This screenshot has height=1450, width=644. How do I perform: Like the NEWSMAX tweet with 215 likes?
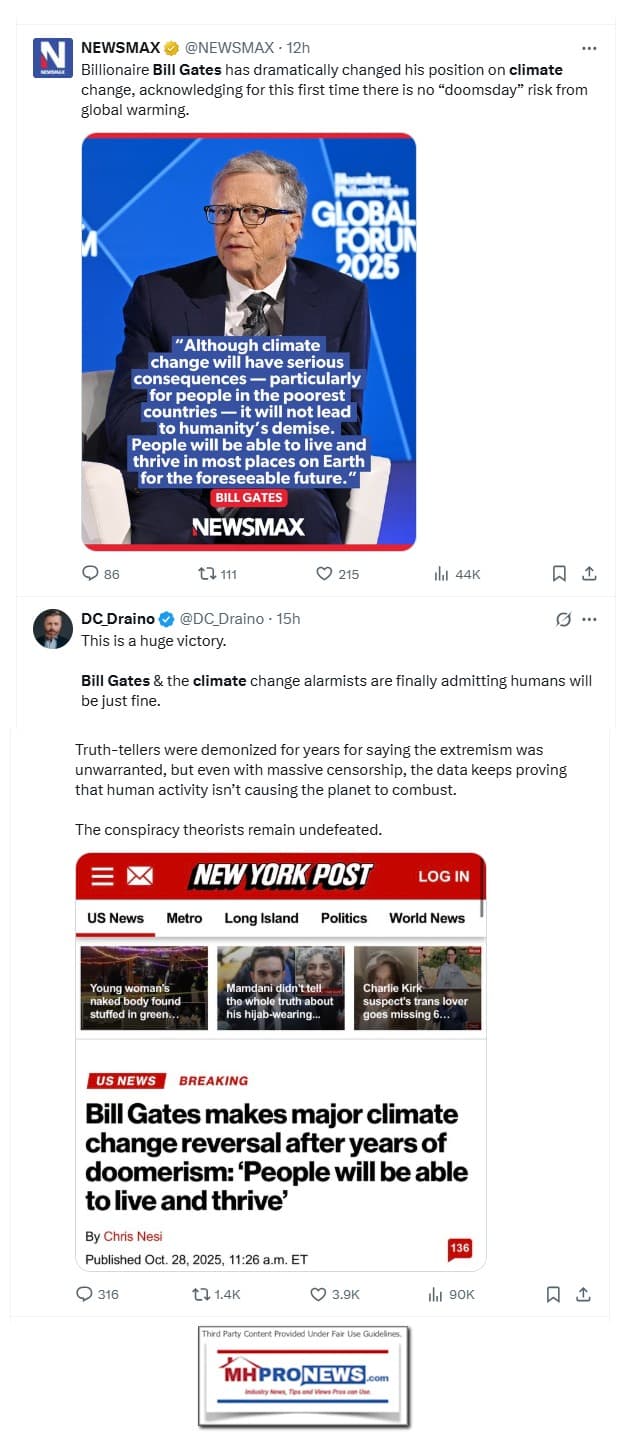[324, 574]
